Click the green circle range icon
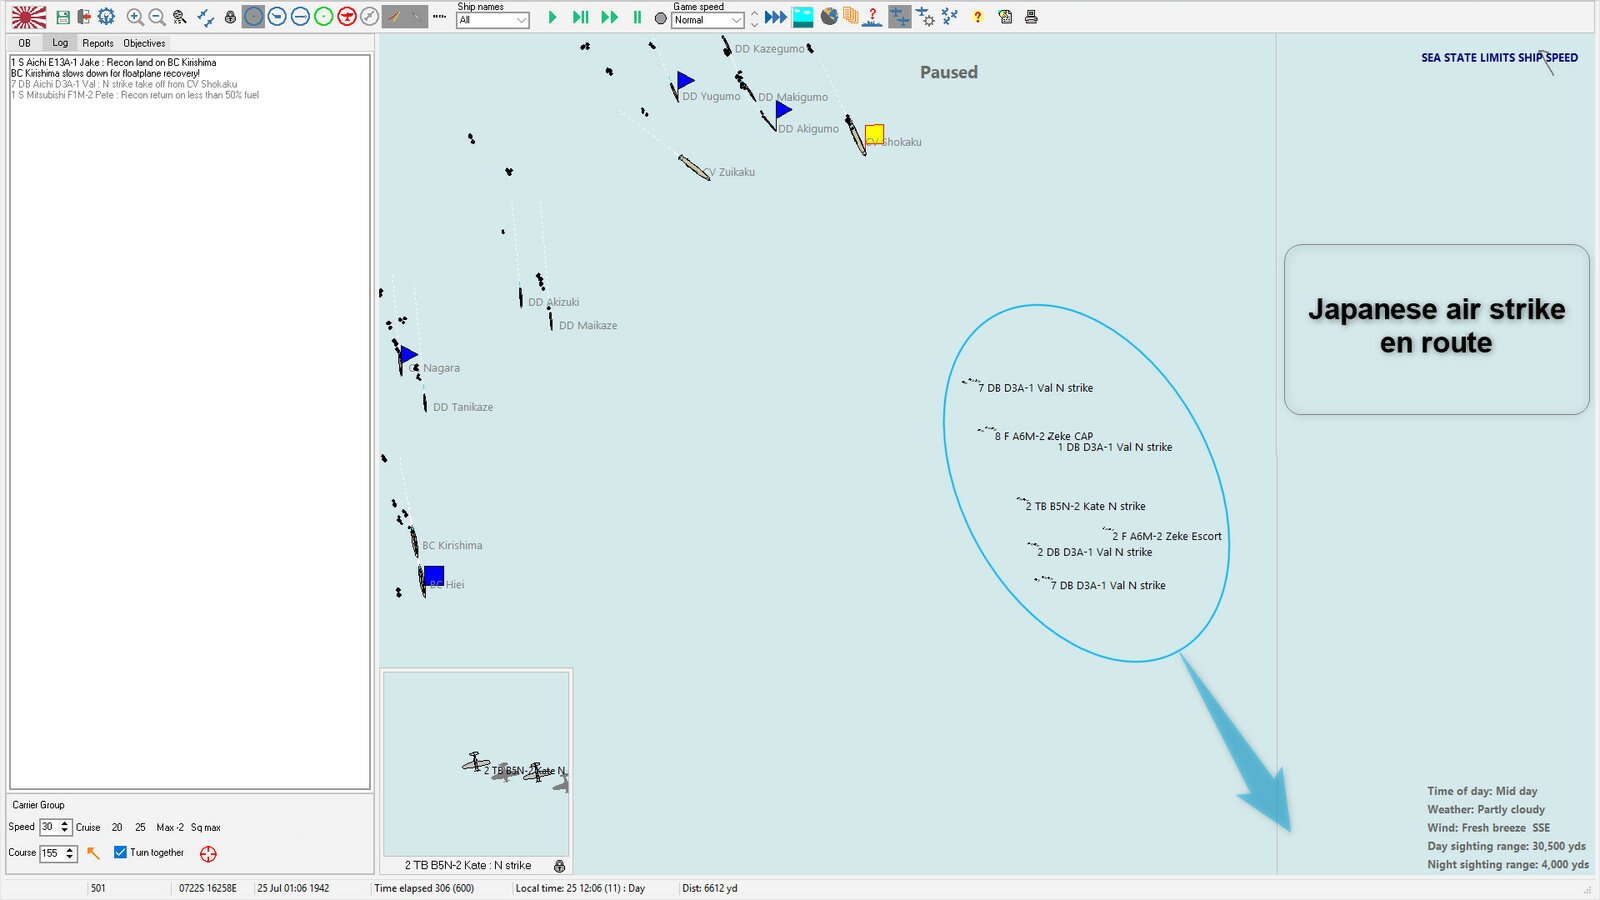Viewport: 1600px width, 900px height. (323, 17)
